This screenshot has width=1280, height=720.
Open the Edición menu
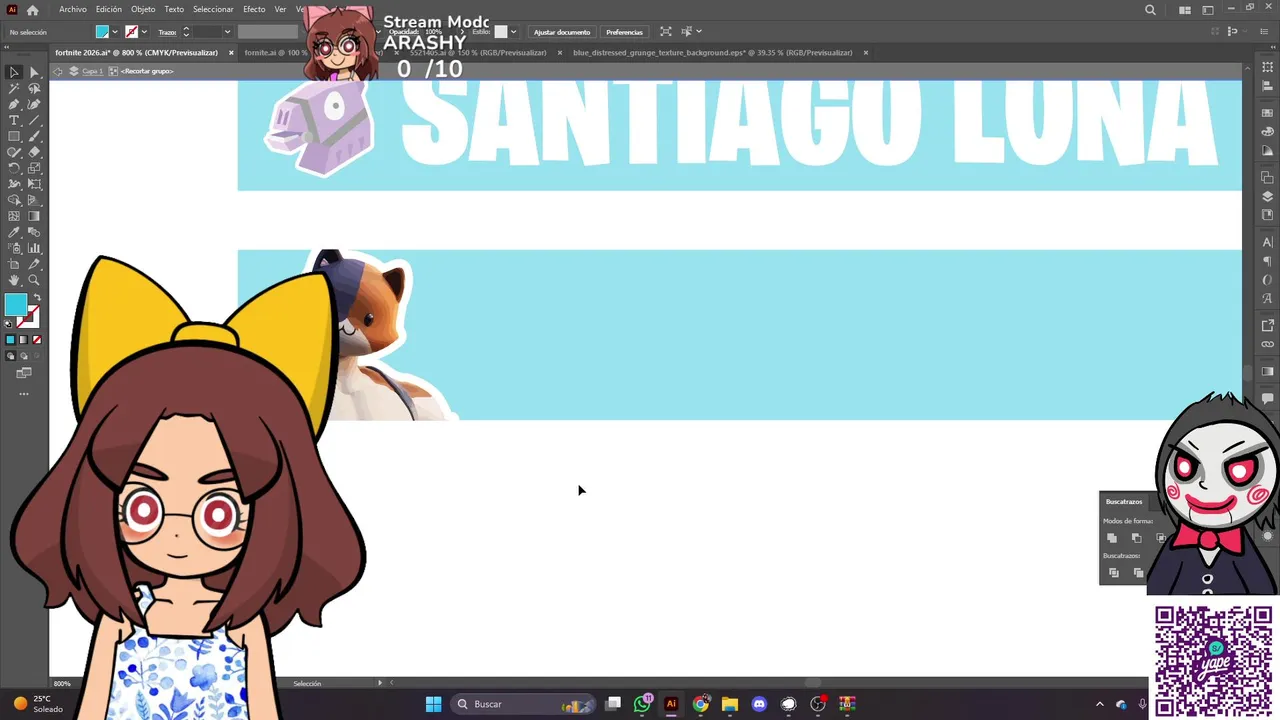(x=109, y=10)
